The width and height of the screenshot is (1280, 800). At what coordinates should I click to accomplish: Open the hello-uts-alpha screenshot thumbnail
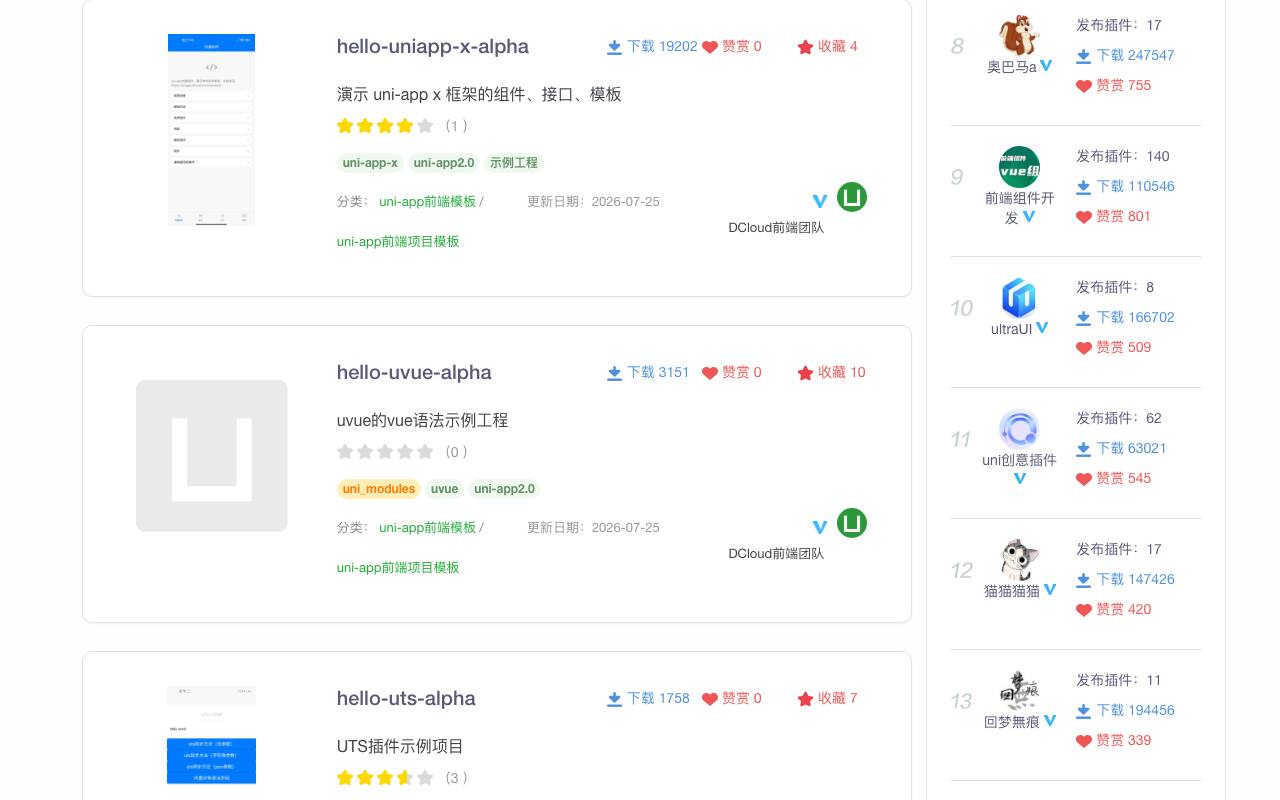(x=211, y=736)
